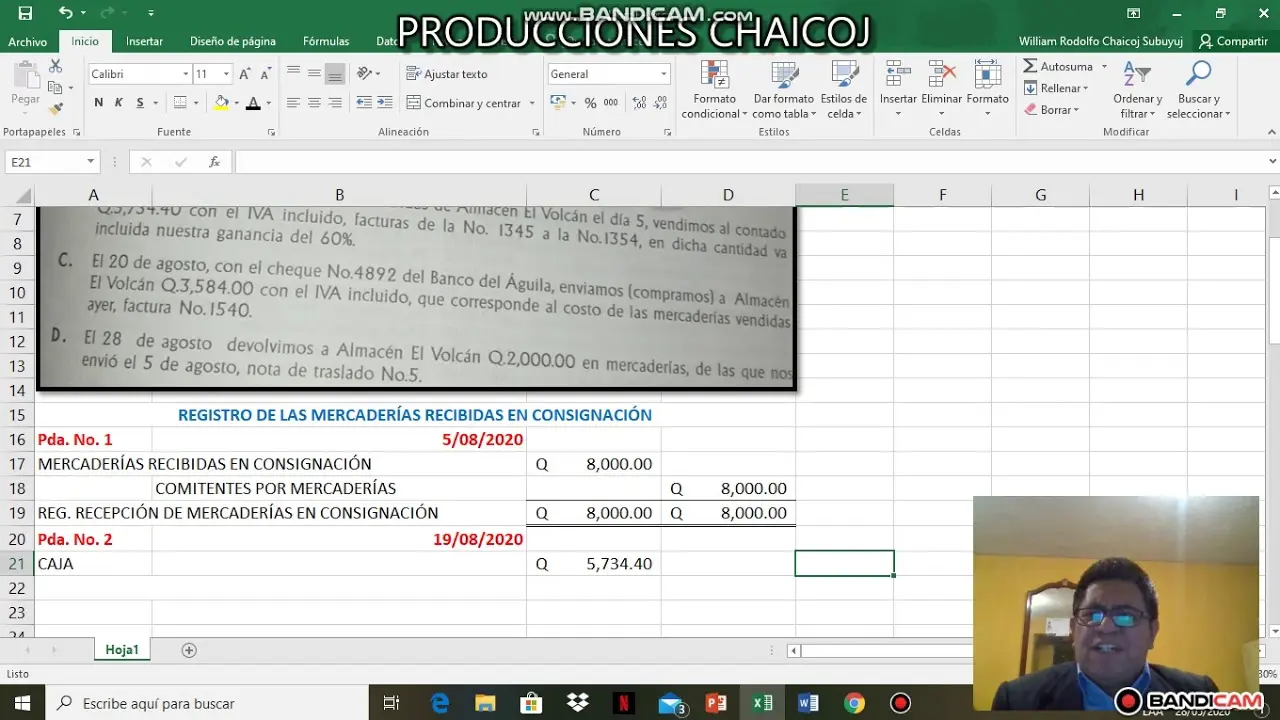Click the text orientation icon
The image size is (1280, 720).
click(365, 73)
